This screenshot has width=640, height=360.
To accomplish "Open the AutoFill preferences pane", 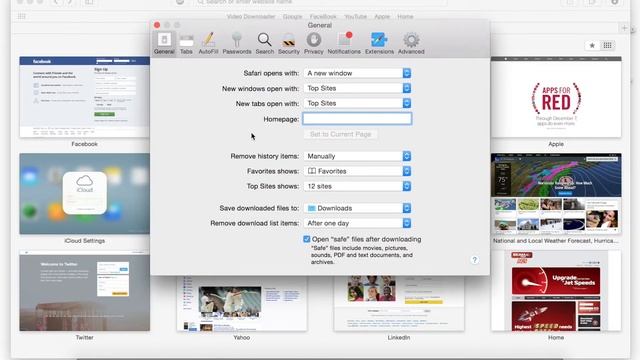I will [x=208, y=43].
